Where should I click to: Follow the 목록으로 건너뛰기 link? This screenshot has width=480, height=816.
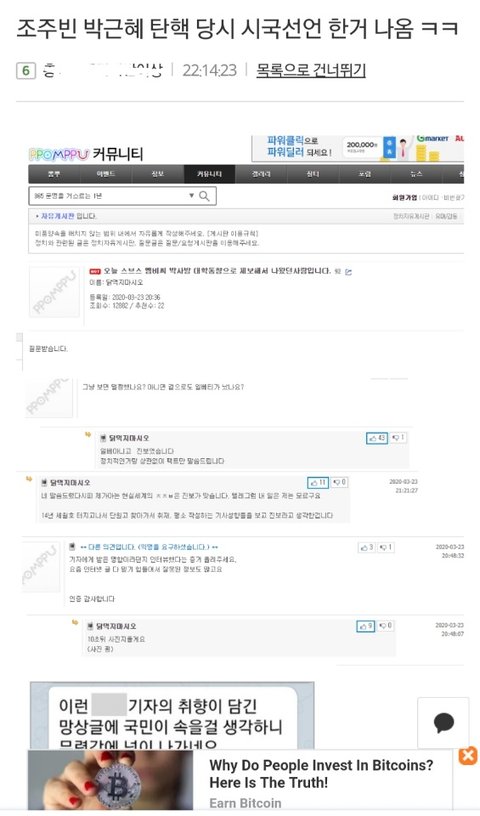(x=311, y=70)
